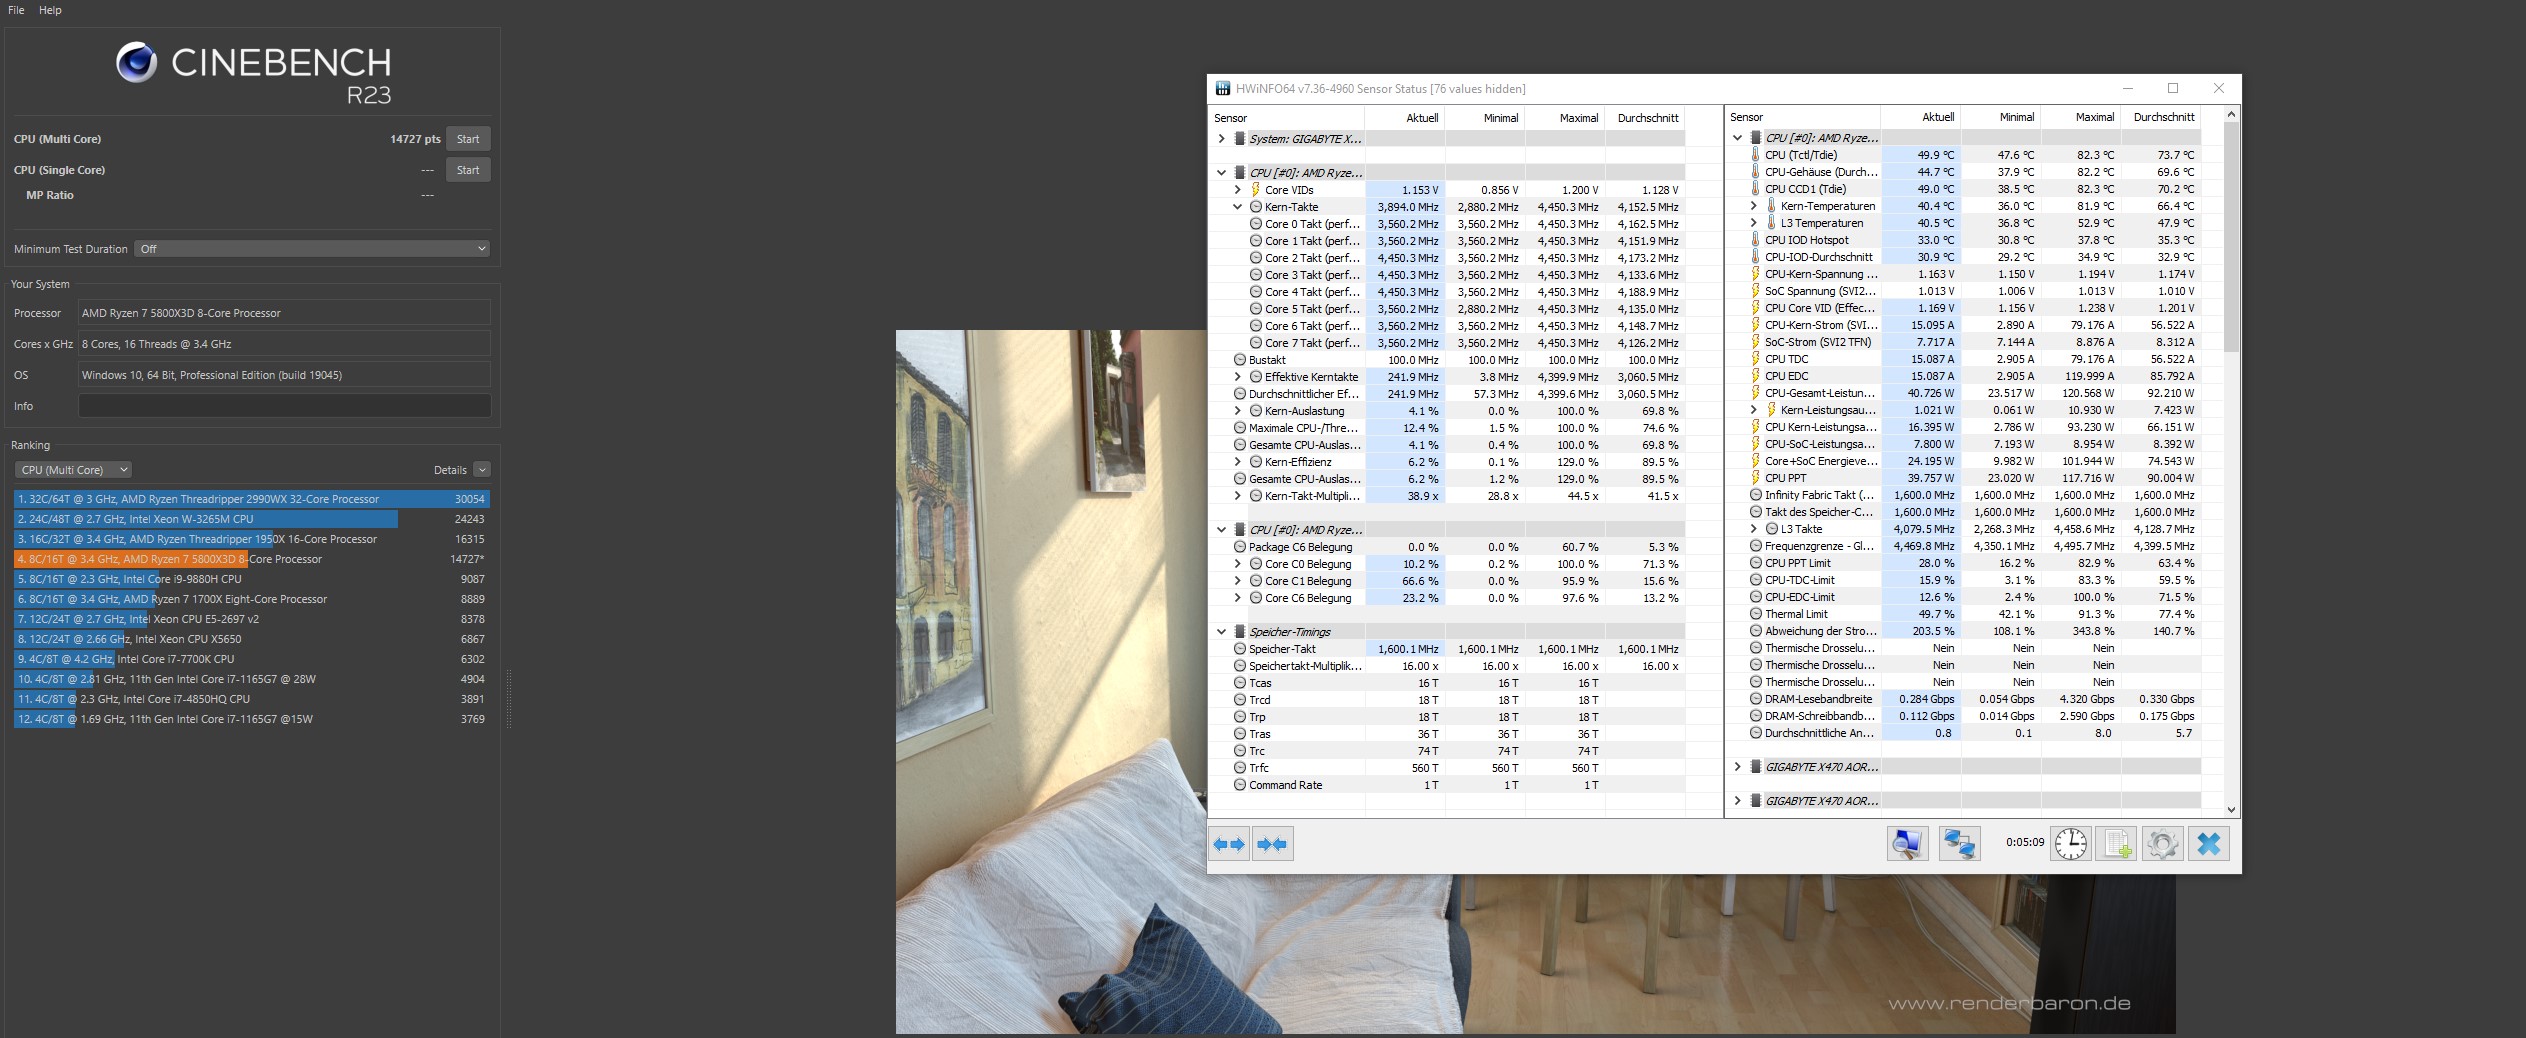
Task: Open the CPU (Multi Core) ranking dropdown
Action: [x=73, y=470]
